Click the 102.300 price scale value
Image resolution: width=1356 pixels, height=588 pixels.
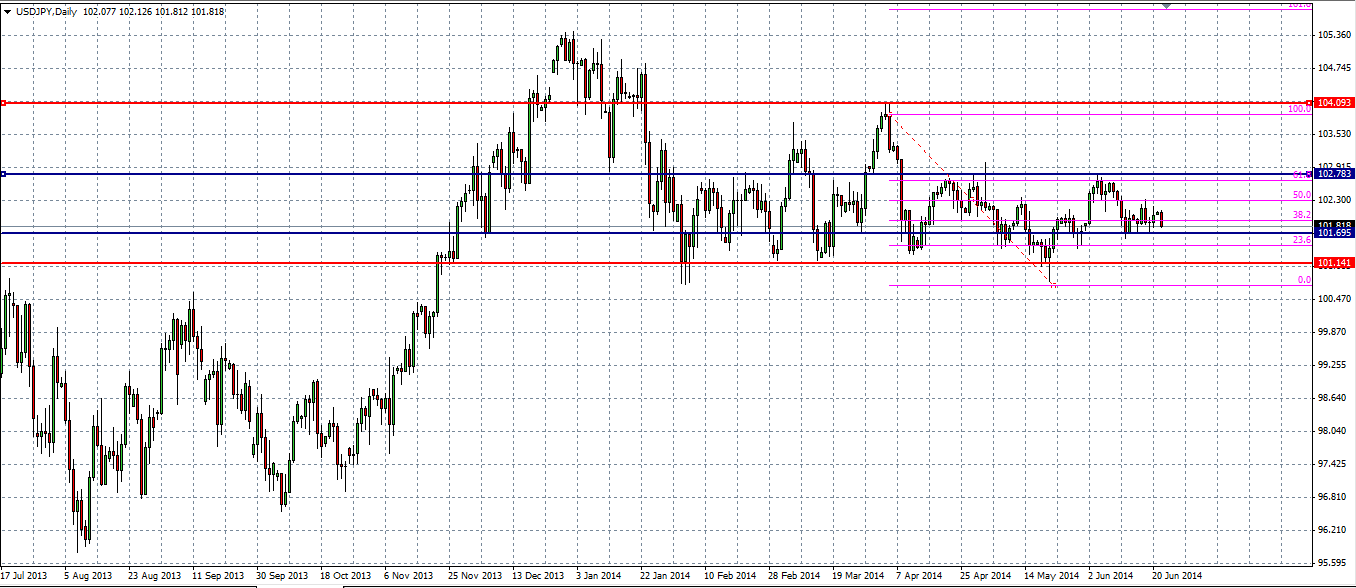click(x=1335, y=200)
